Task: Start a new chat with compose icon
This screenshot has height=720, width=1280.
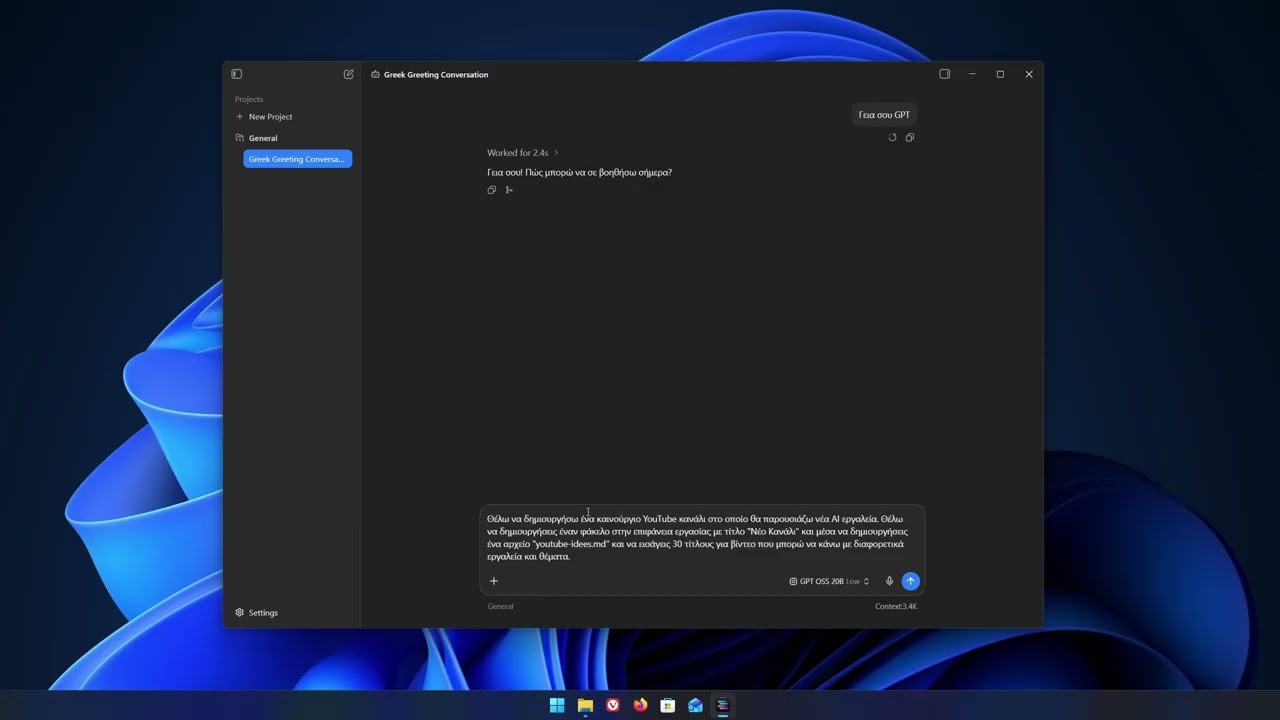Action: (x=348, y=74)
